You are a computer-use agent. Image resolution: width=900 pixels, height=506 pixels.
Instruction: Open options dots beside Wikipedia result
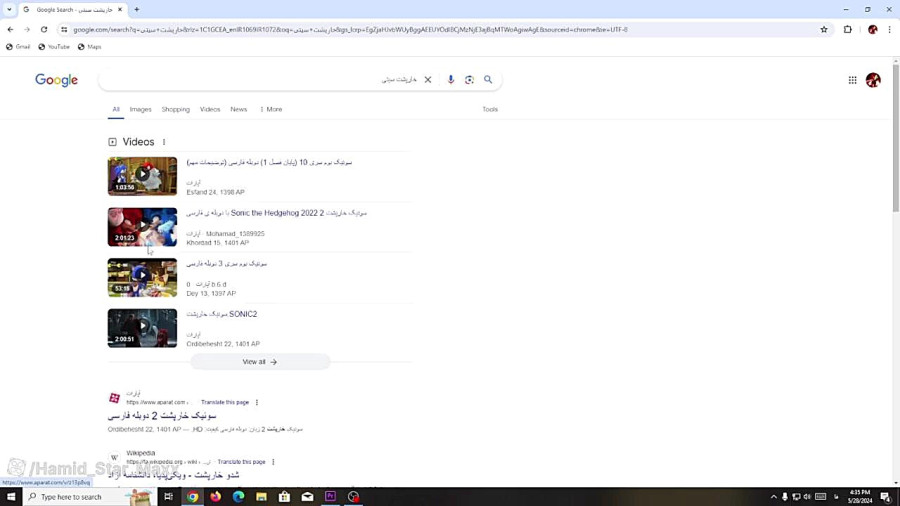pyautogui.click(x=273, y=462)
